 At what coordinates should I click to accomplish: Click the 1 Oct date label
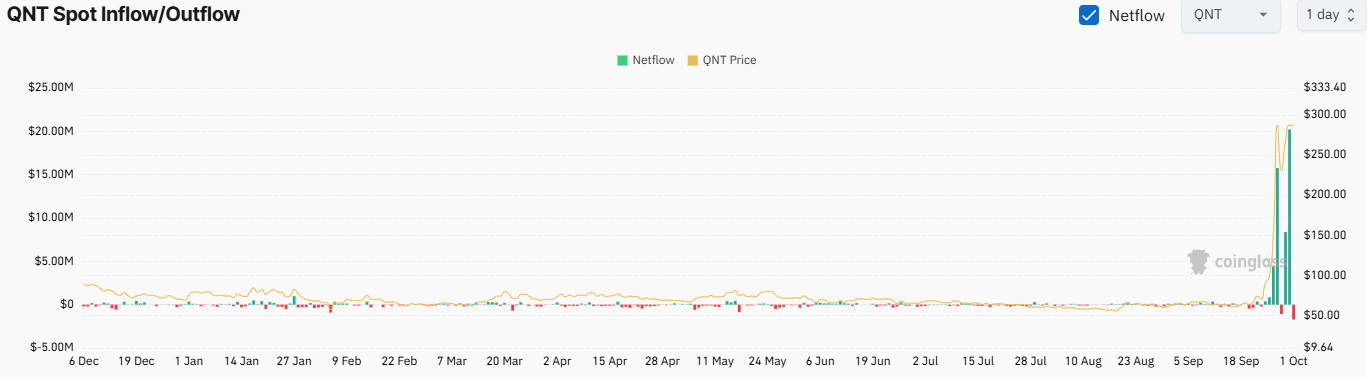pyautogui.click(x=1293, y=361)
